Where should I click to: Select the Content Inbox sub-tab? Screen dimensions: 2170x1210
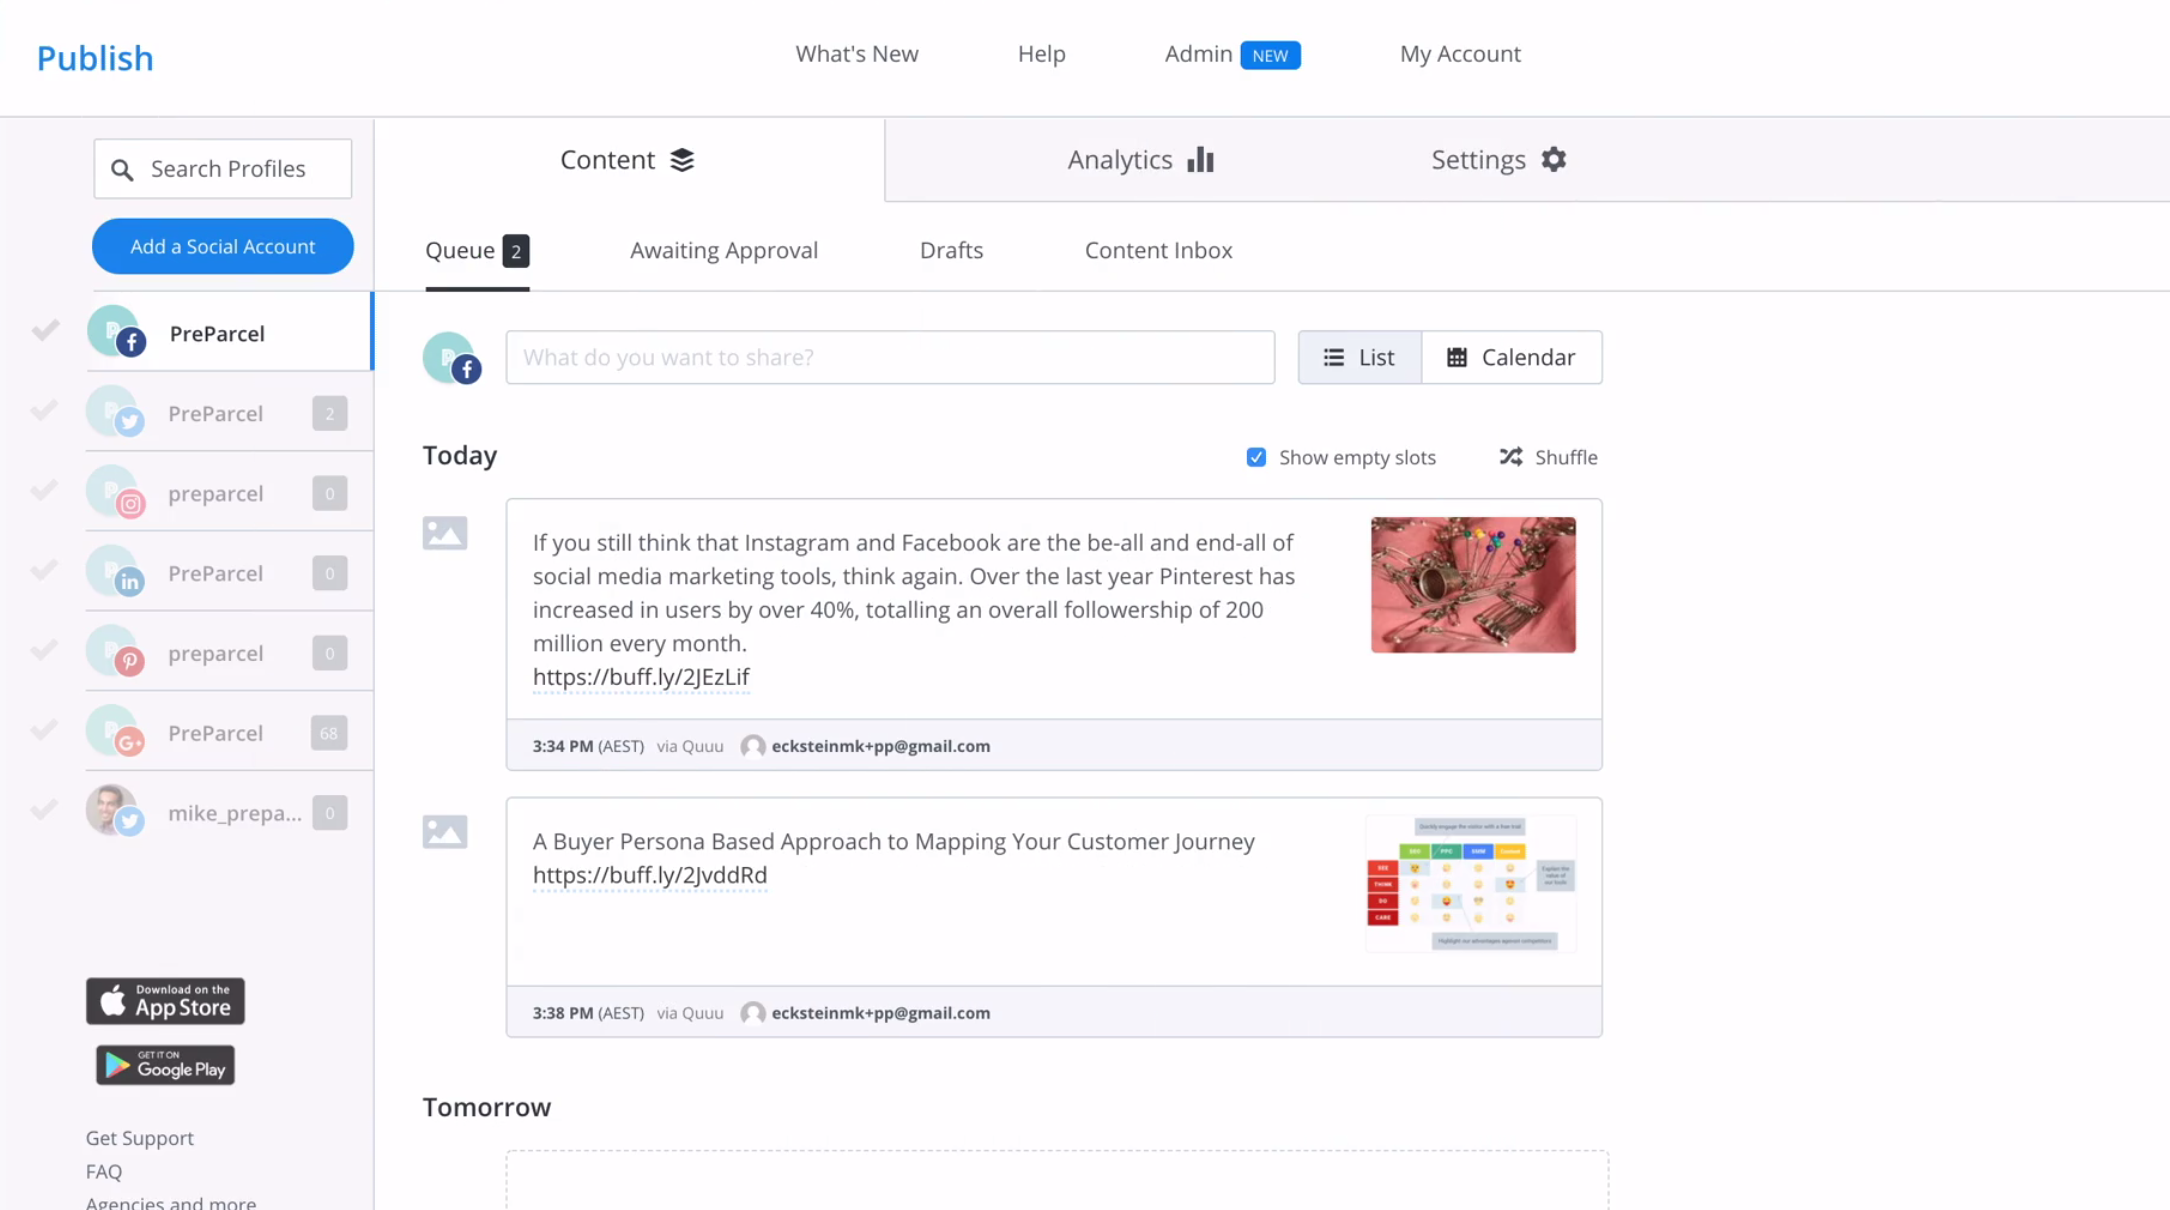coord(1158,250)
